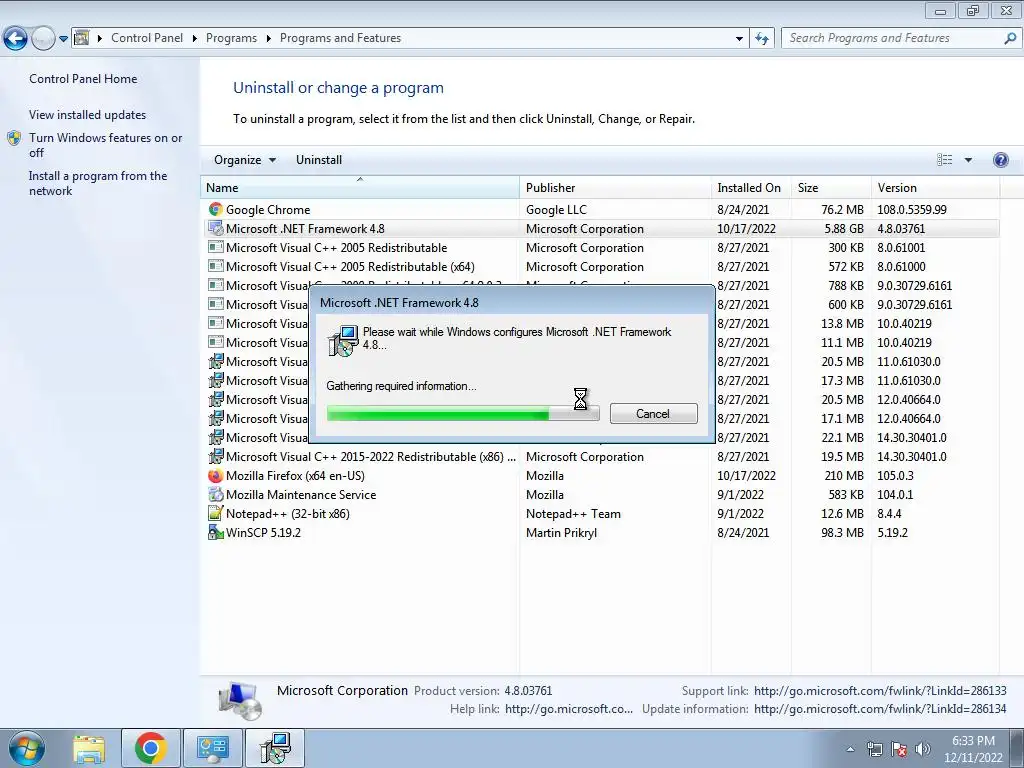This screenshot has height=768, width=1024.
Task: Expand the address bar history dropdown
Action: (739, 39)
